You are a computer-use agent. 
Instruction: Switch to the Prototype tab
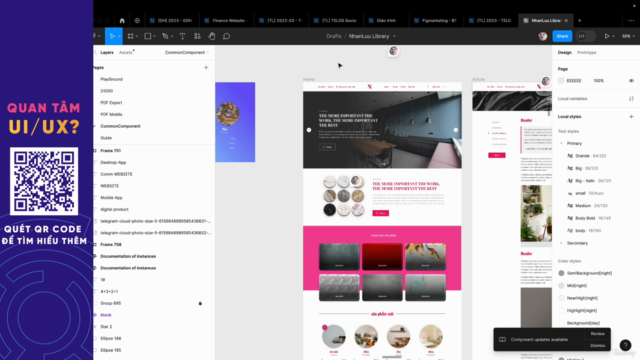(x=587, y=53)
